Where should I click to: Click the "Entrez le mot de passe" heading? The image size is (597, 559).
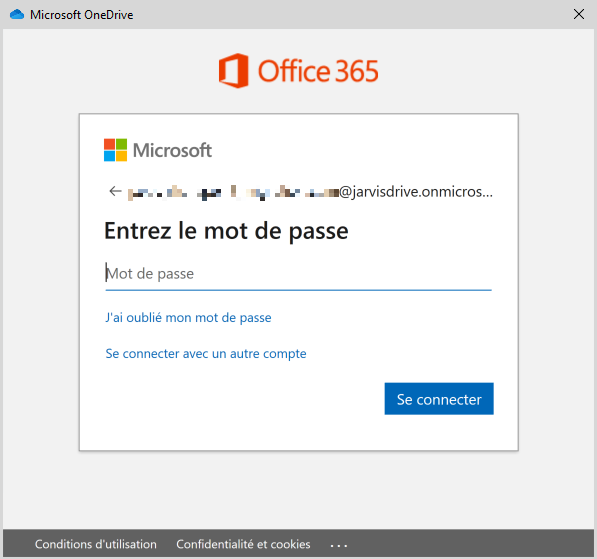click(226, 231)
